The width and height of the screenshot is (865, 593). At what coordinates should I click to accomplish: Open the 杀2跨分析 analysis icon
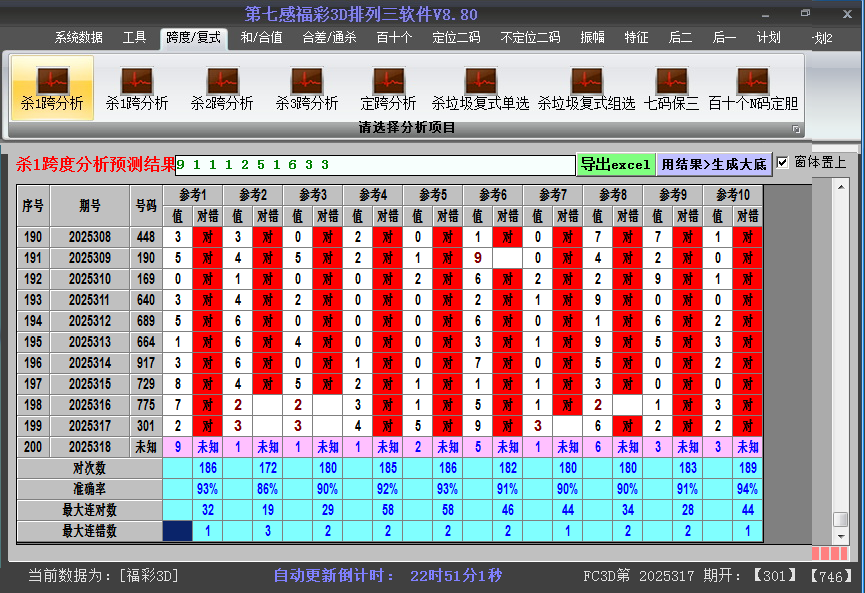click(222, 88)
